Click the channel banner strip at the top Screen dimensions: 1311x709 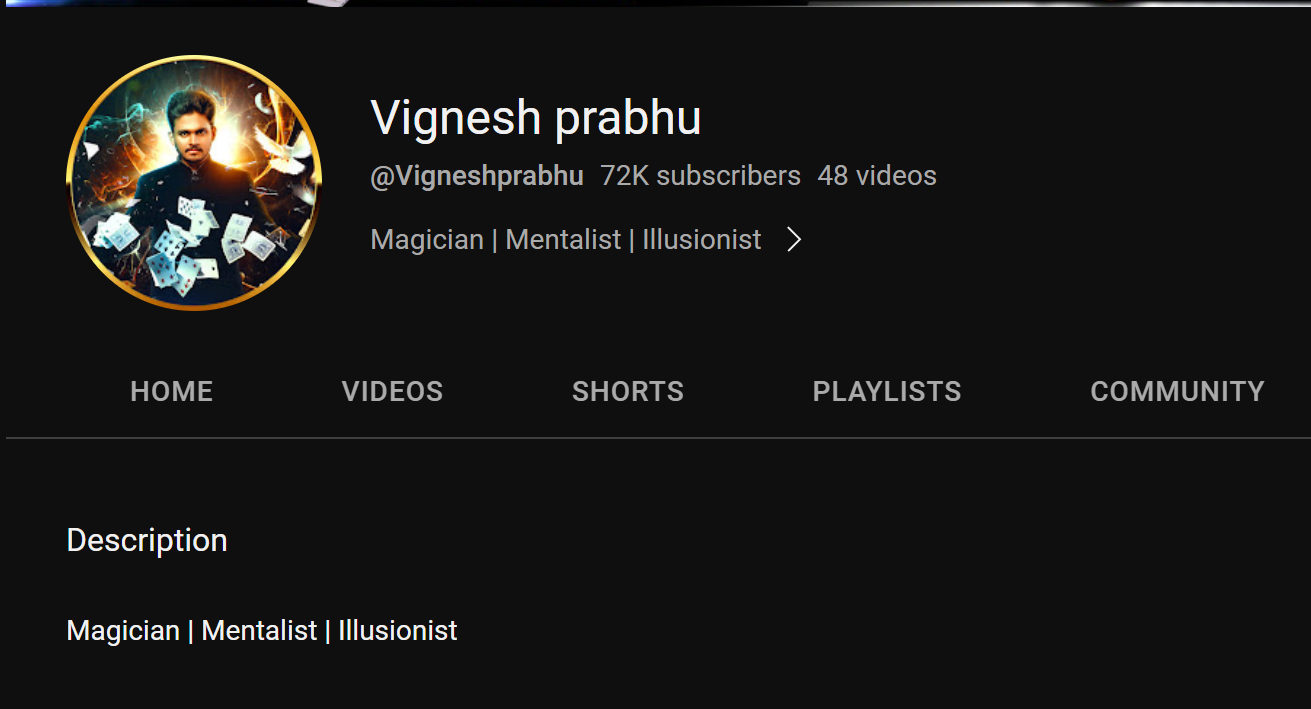click(x=655, y=3)
